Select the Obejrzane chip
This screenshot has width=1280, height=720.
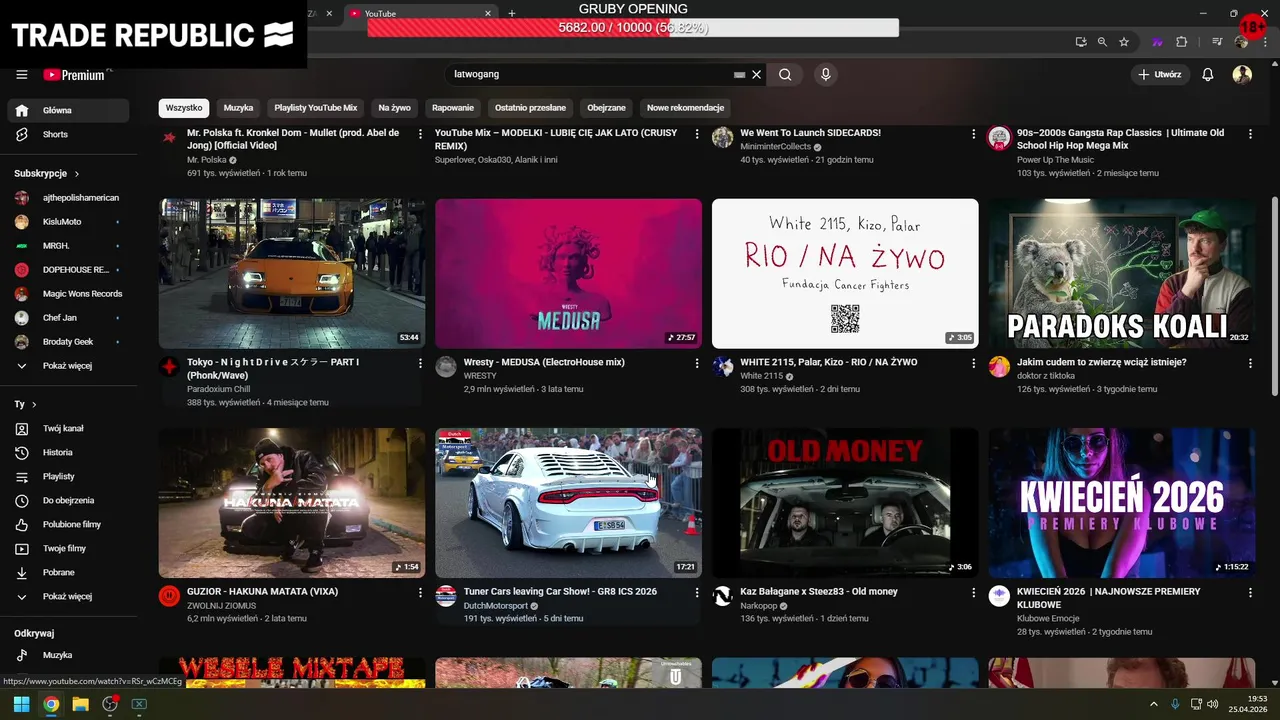[606, 108]
